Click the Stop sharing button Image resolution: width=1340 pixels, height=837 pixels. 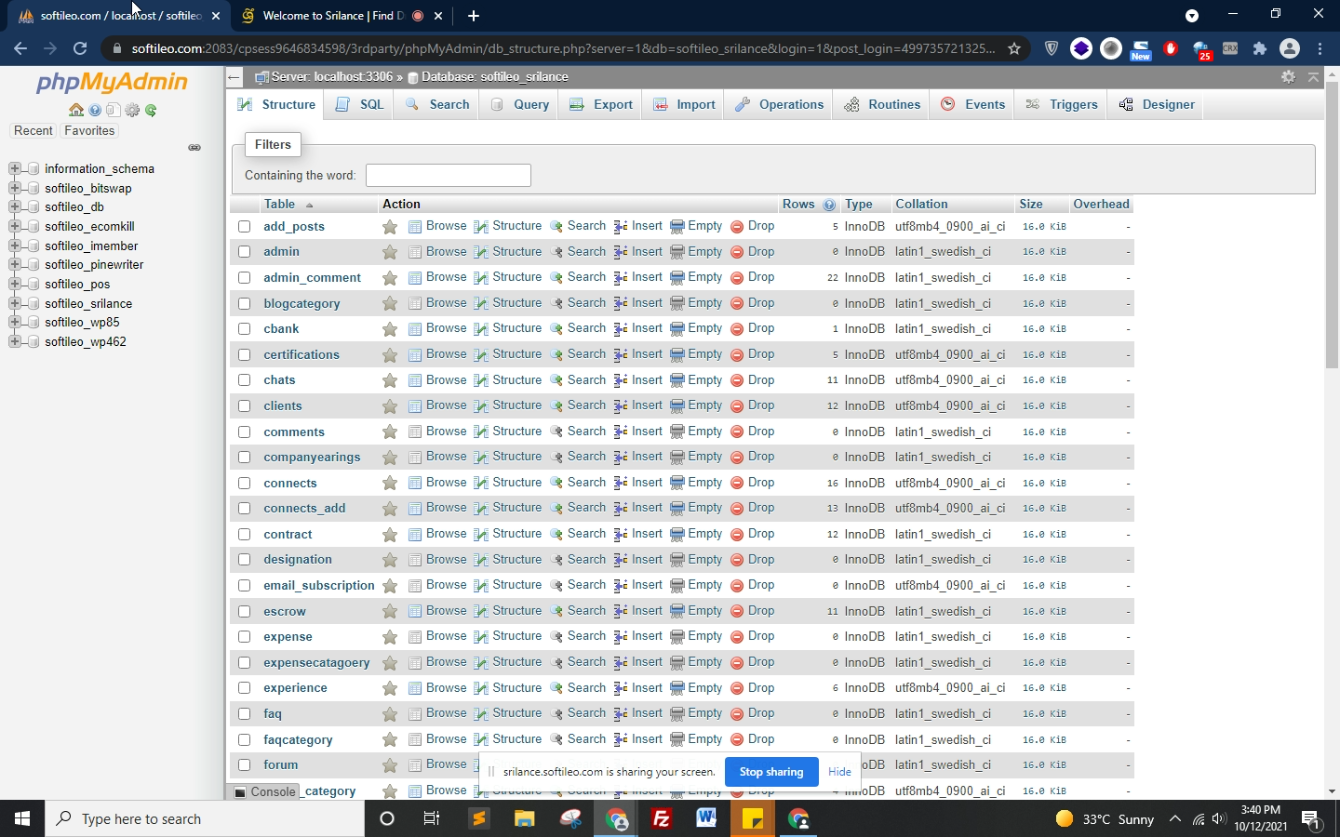tap(771, 772)
